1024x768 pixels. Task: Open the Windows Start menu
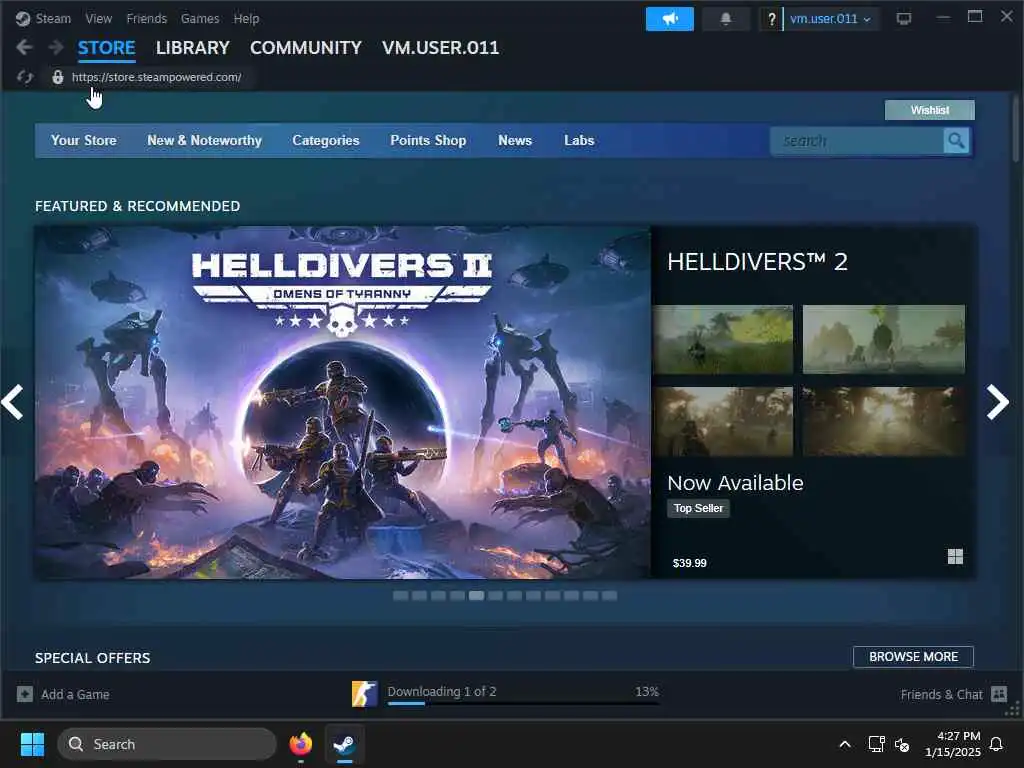(32, 744)
